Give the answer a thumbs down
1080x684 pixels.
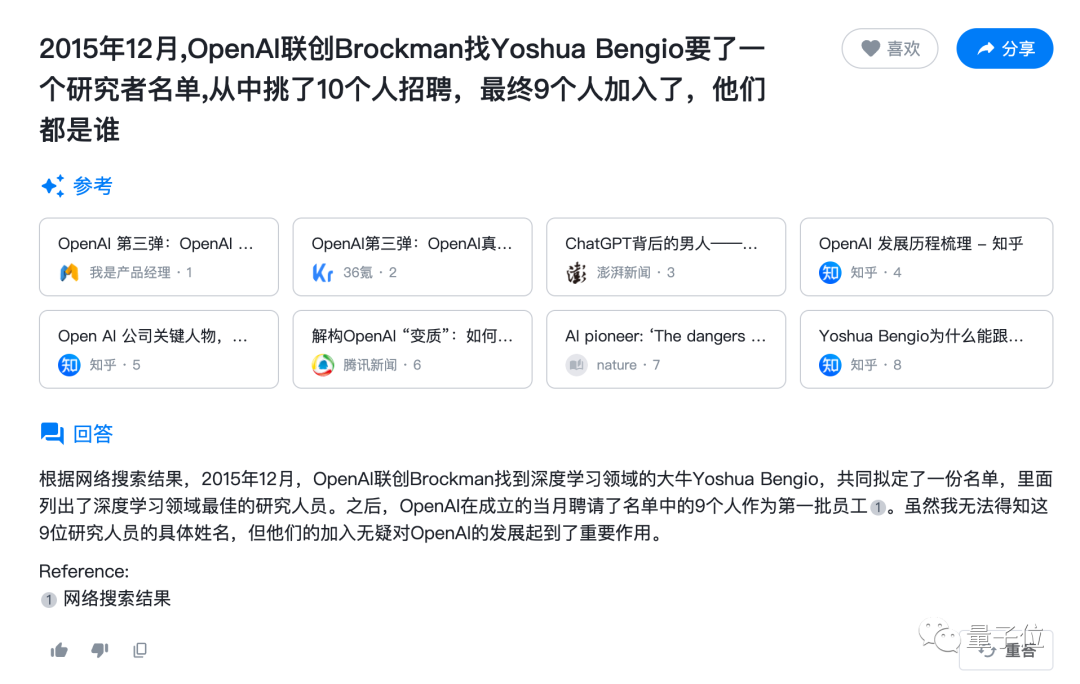99,650
